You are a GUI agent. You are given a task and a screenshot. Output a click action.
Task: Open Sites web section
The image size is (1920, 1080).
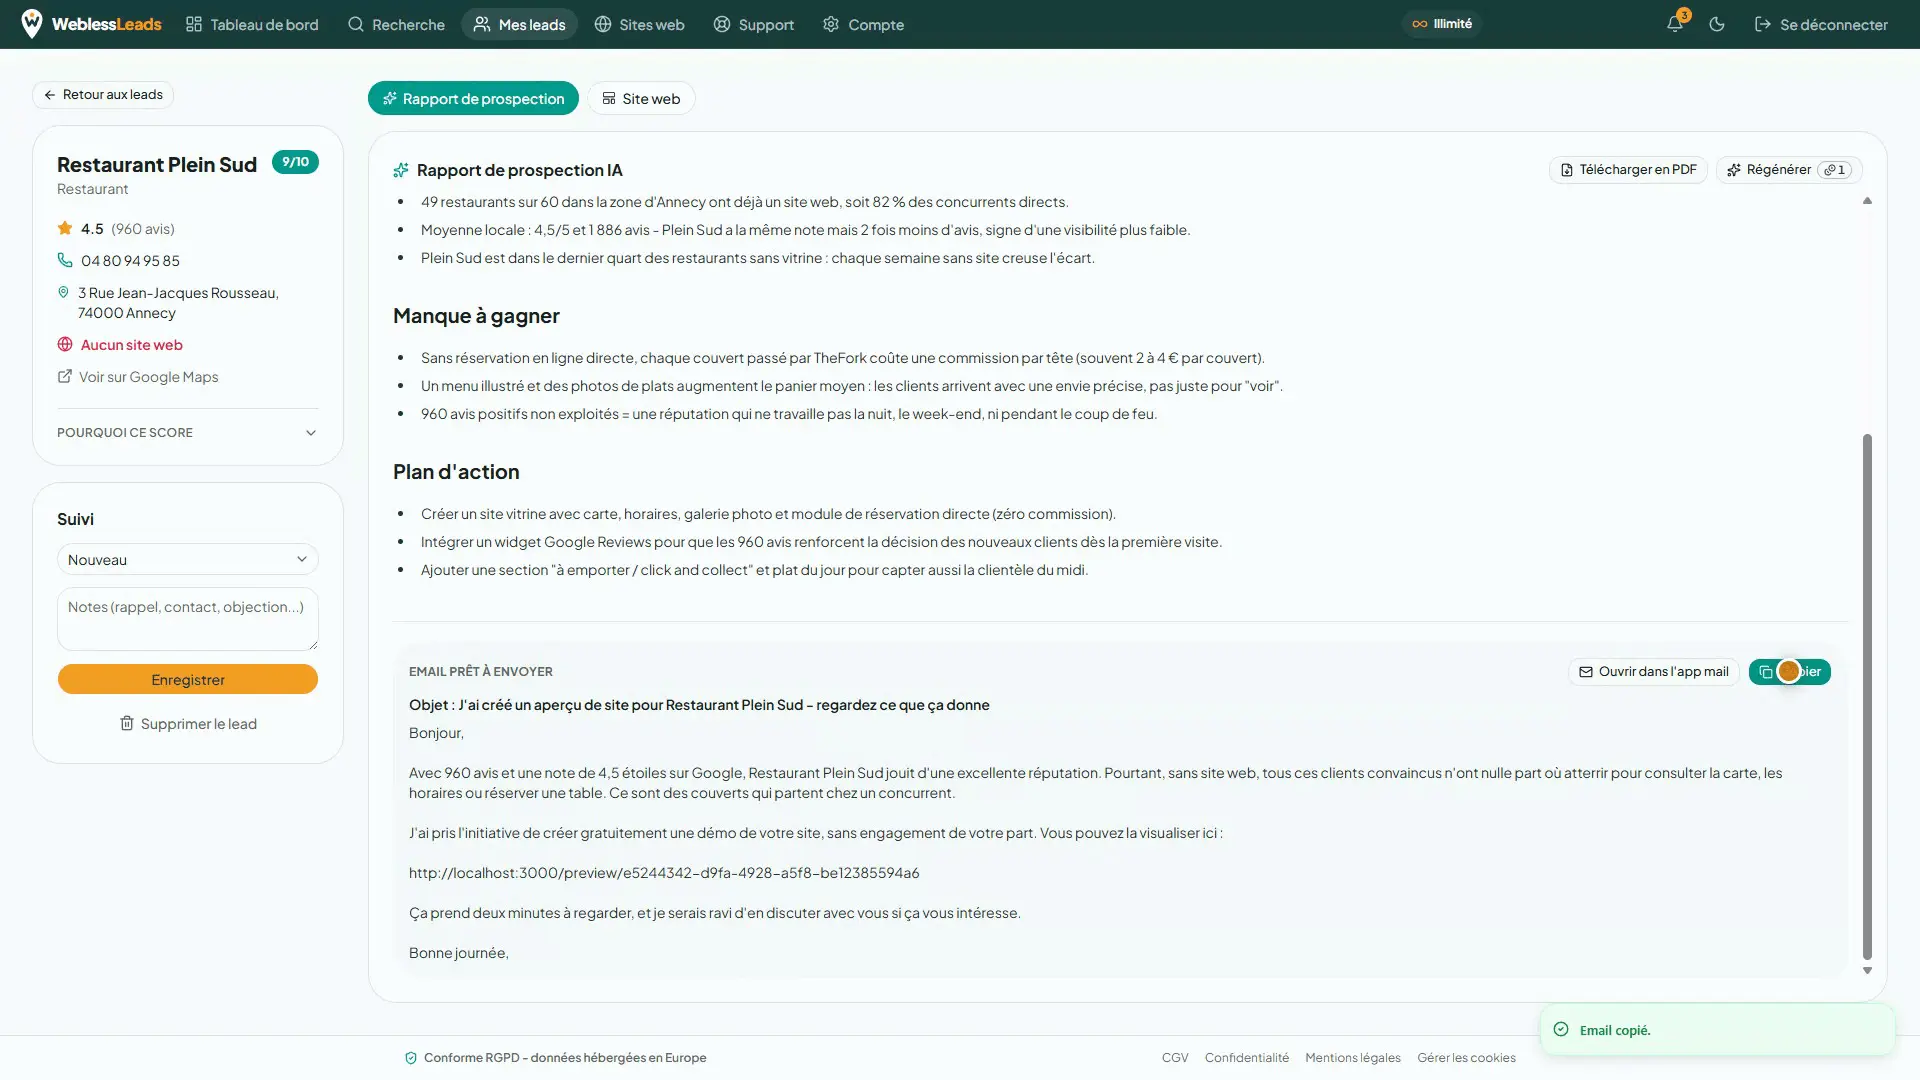[639, 24]
